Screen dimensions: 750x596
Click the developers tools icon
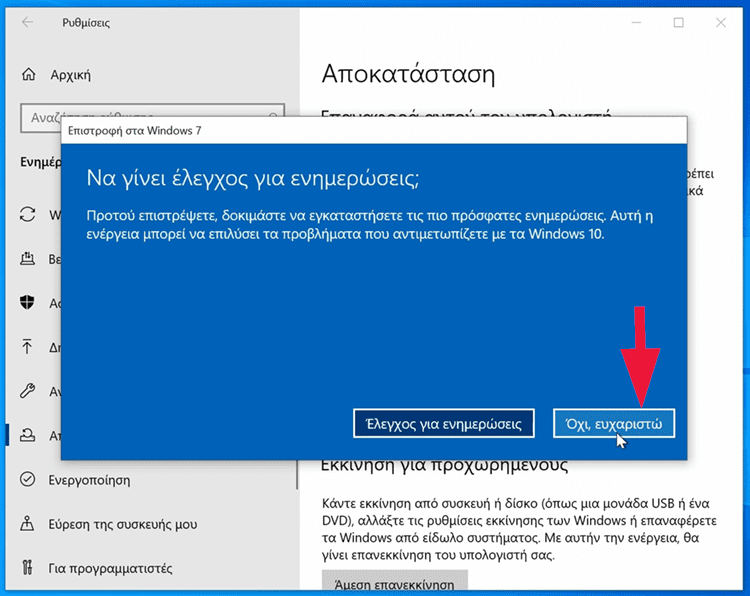point(27,568)
